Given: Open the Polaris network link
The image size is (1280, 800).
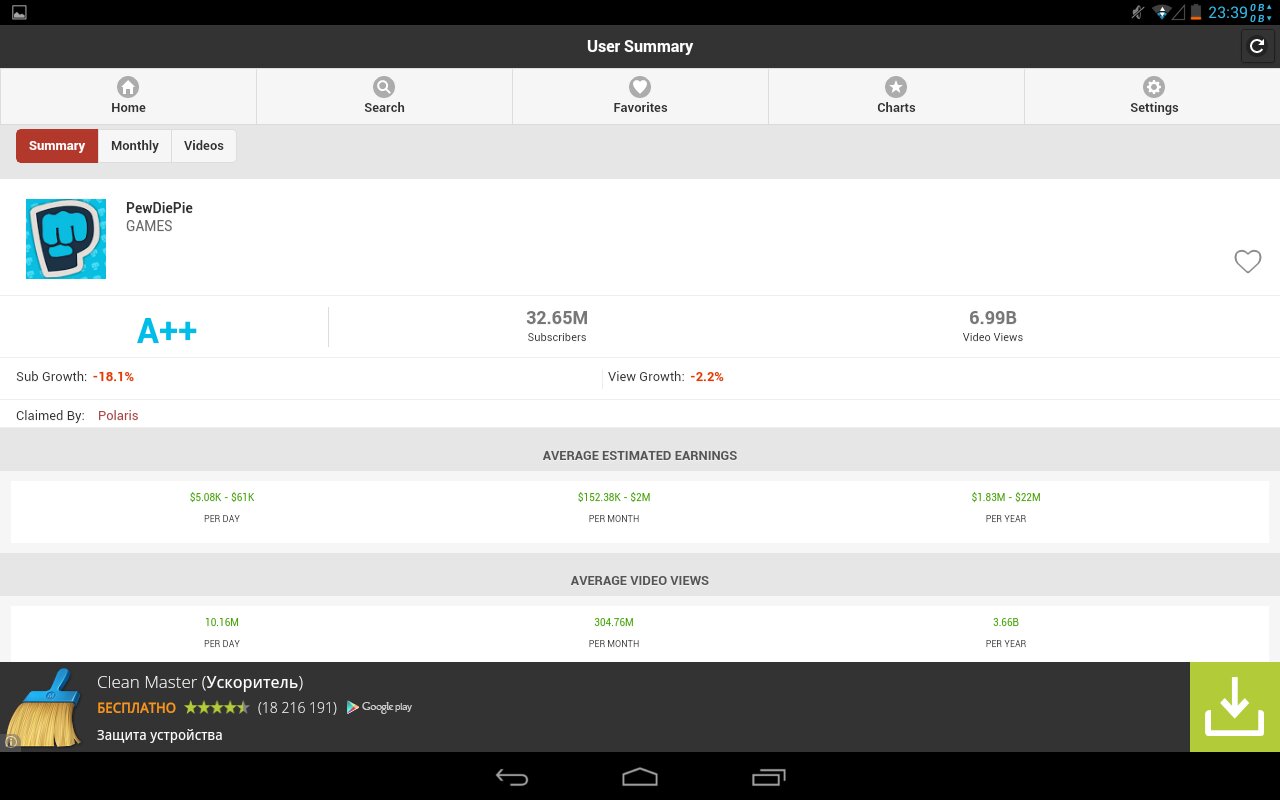Looking at the screenshot, I should [118, 416].
